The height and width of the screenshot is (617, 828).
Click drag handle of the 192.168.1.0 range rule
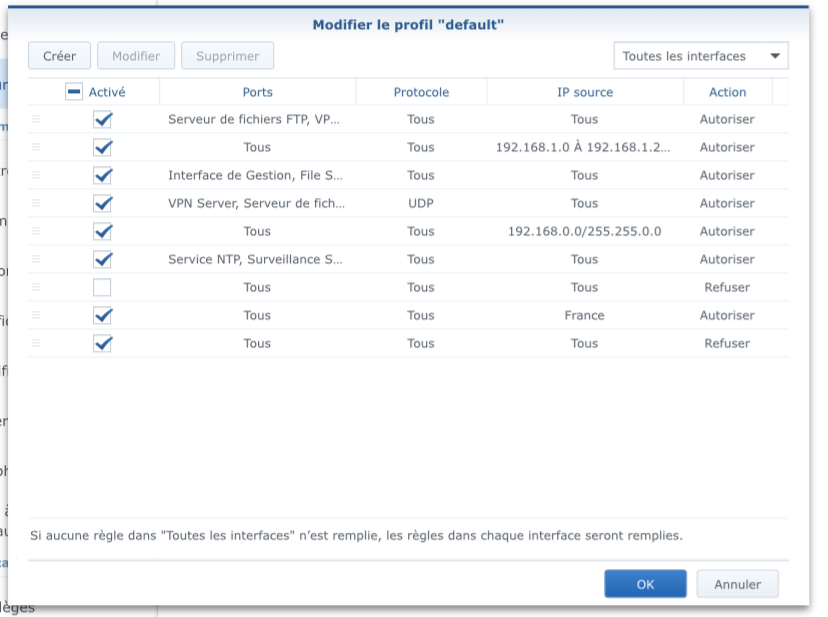[36, 147]
